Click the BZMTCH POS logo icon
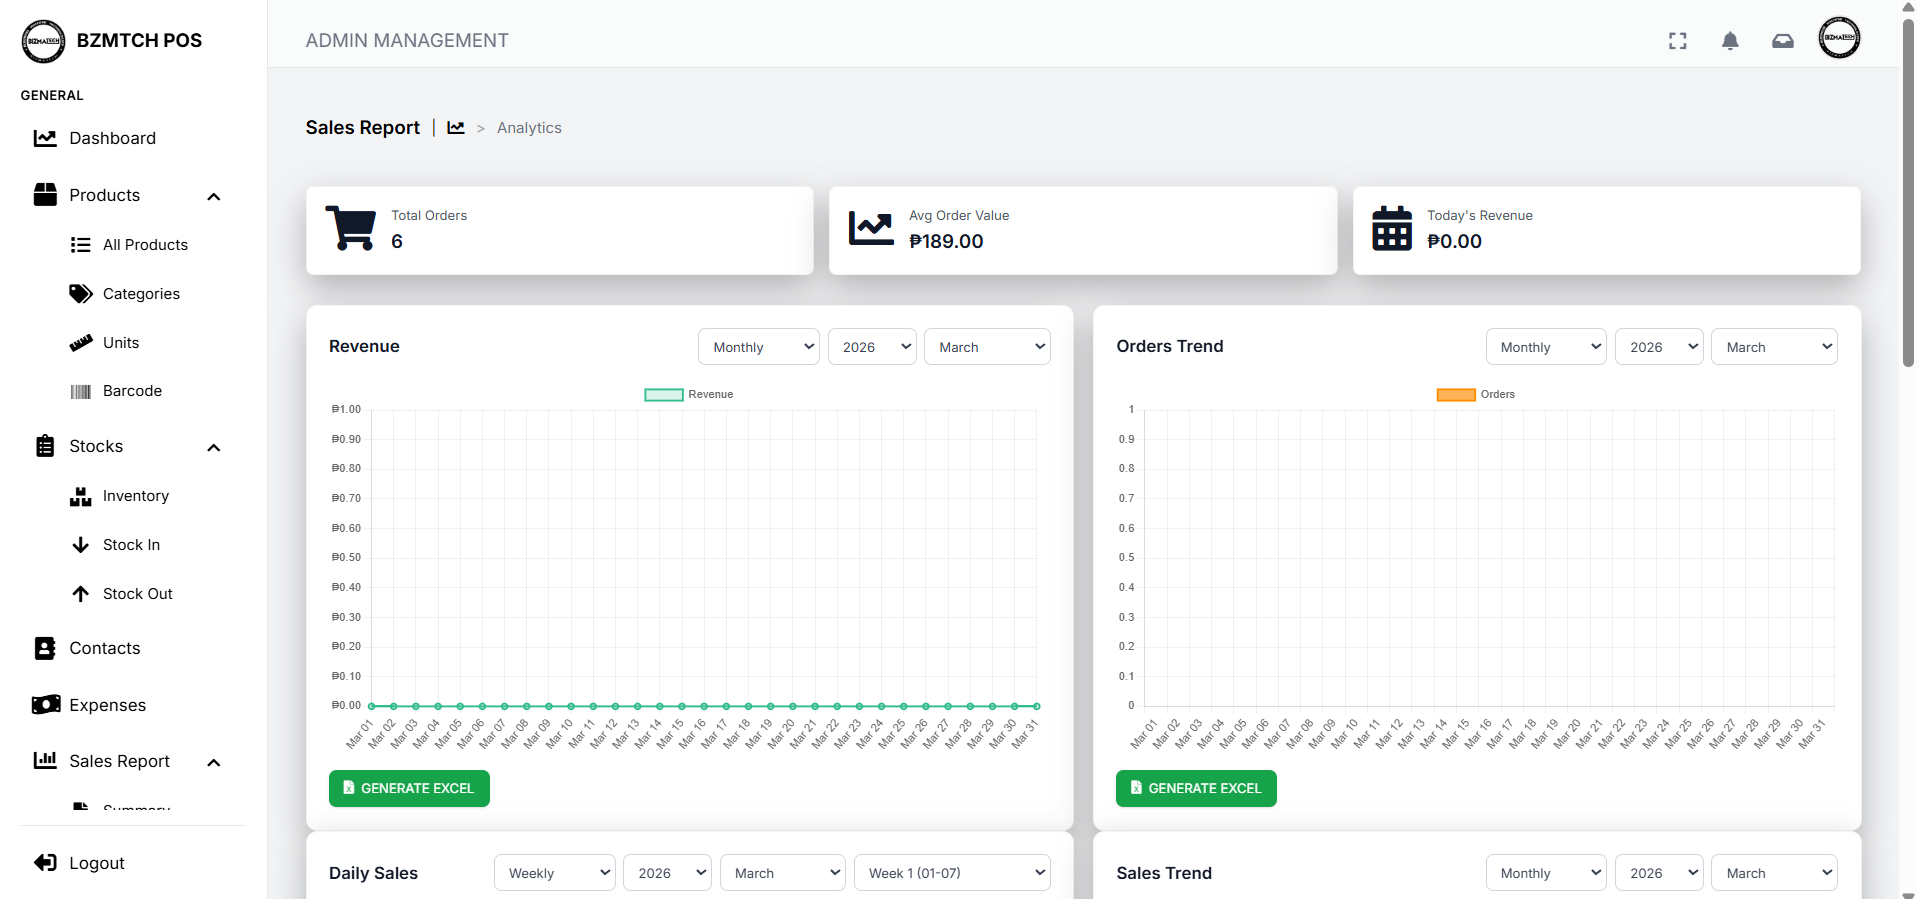 pyautogui.click(x=43, y=41)
